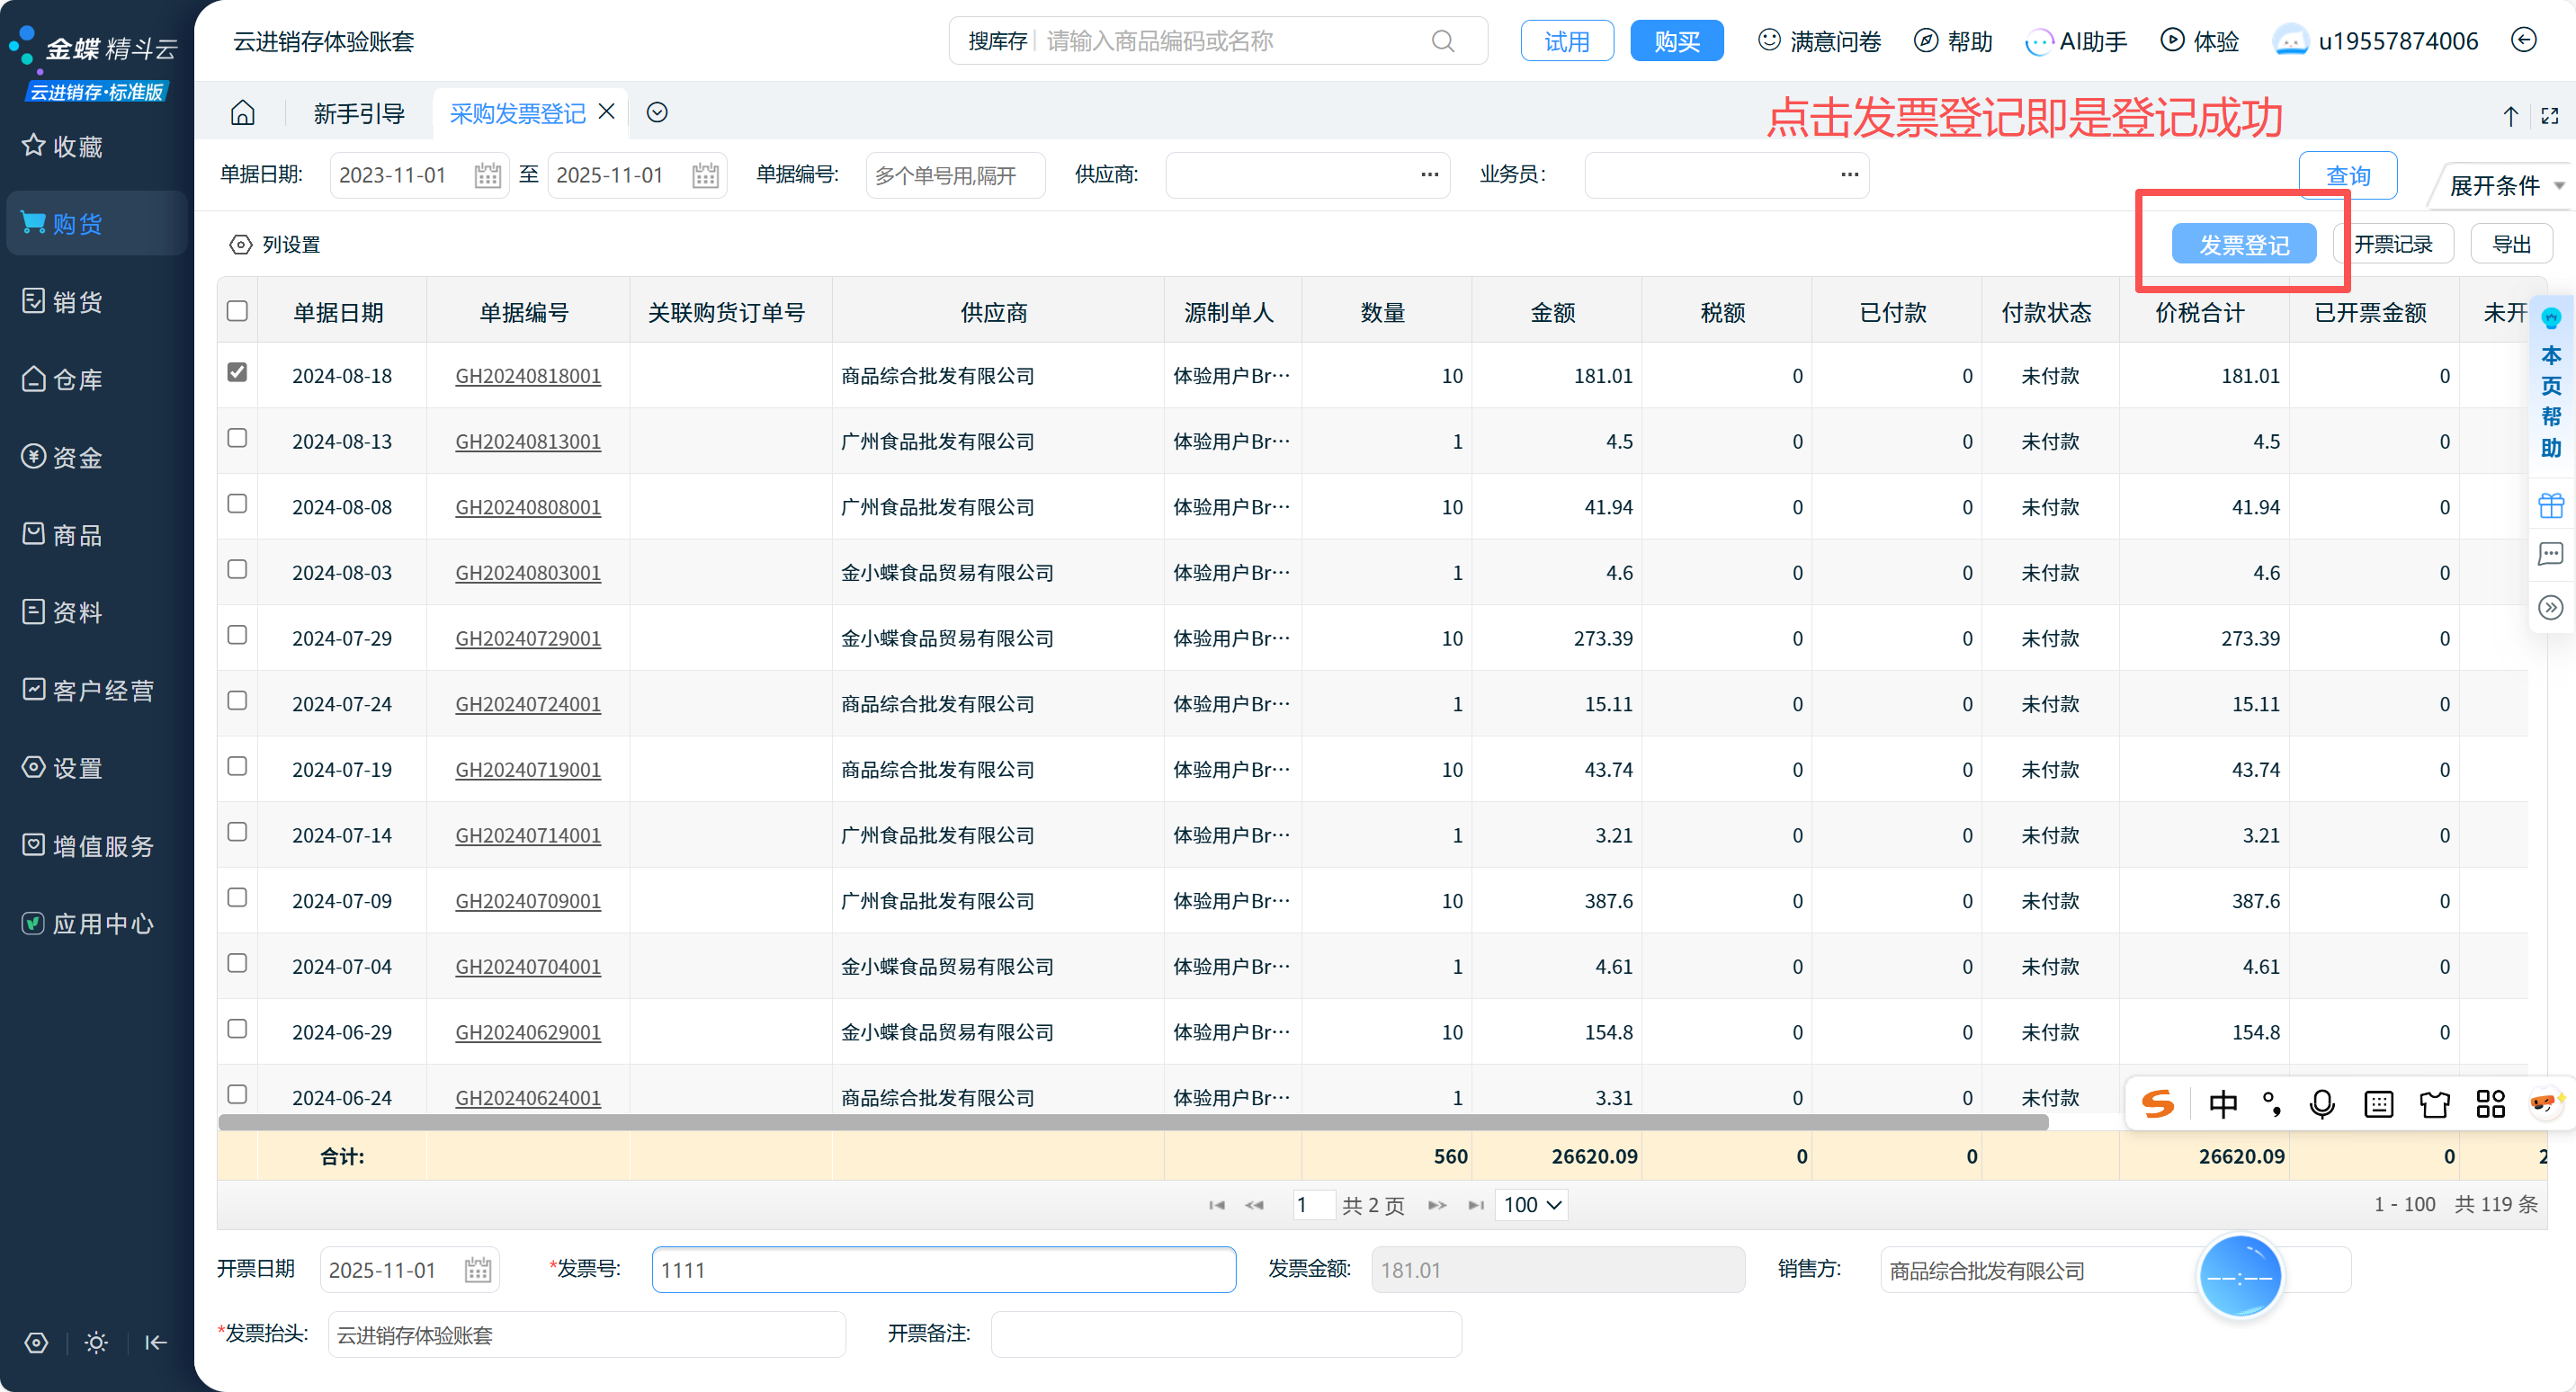Check the 2024-08-13 row checkbox
Image resolution: width=2576 pixels, height=1392 pixels.
point(237,438)
